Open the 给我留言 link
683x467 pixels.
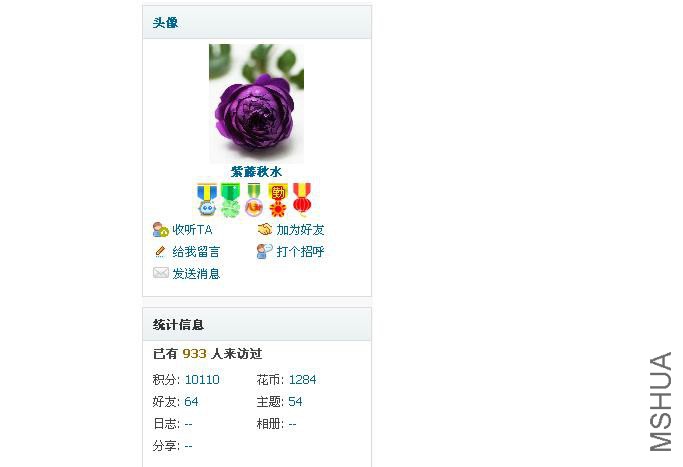(x=196, y=251)
